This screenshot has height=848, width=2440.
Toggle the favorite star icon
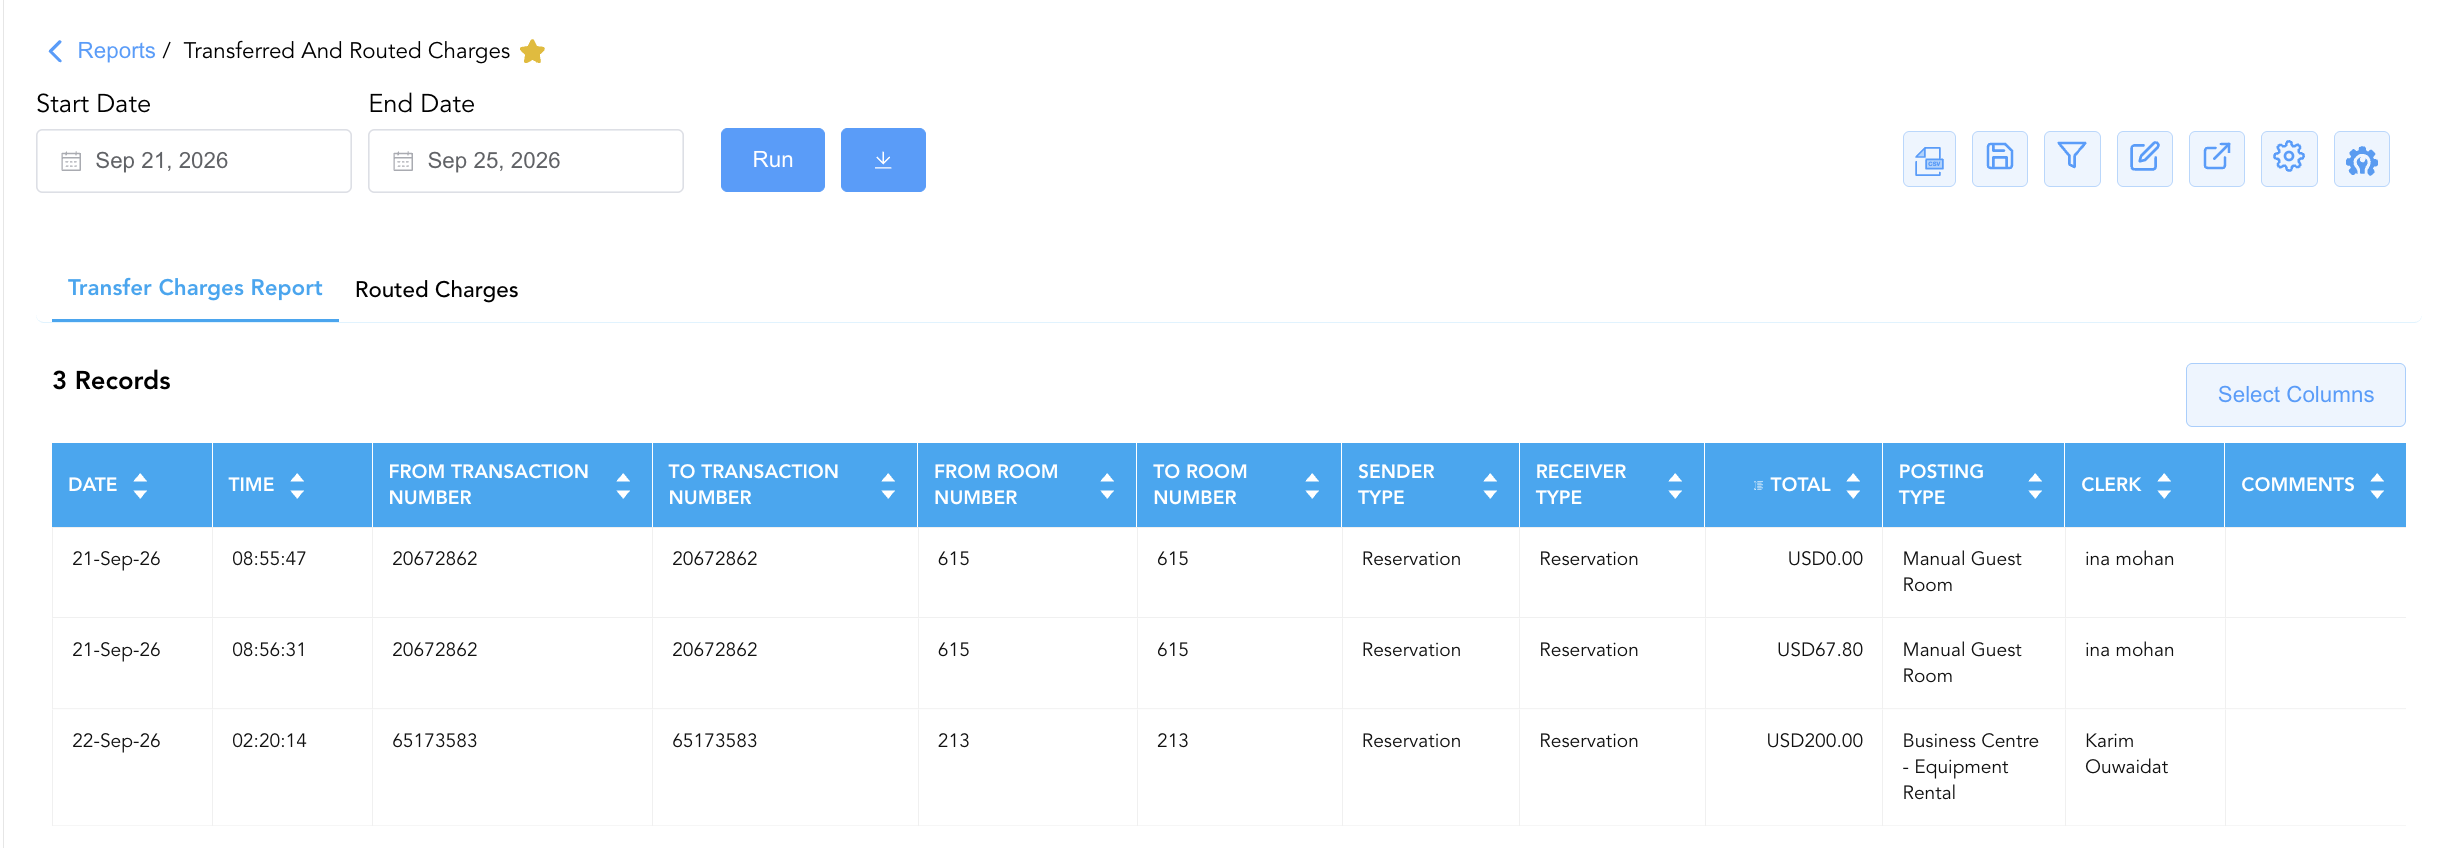(x=532, y=51)
